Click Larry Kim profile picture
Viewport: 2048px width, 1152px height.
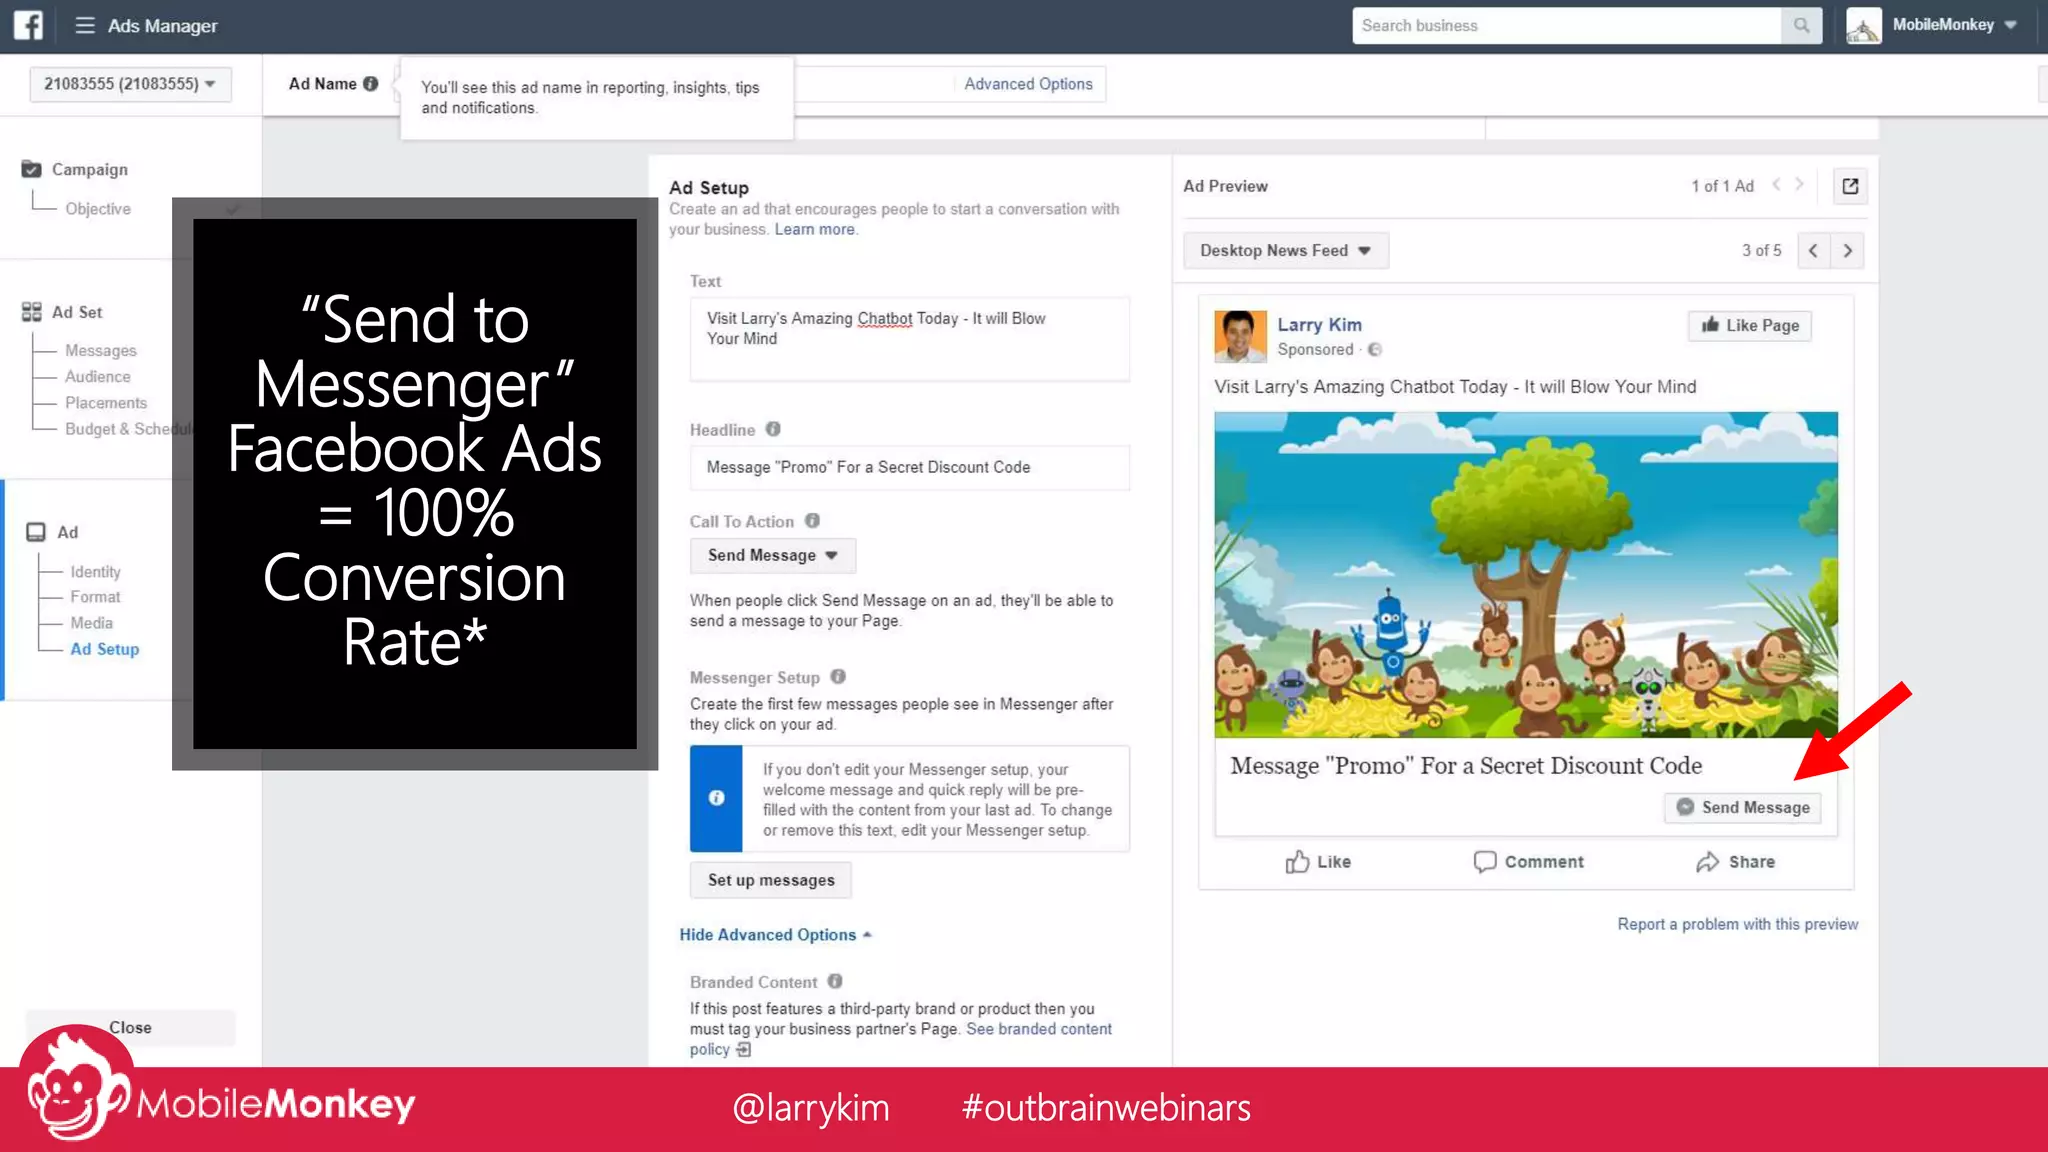(1240, 336)
